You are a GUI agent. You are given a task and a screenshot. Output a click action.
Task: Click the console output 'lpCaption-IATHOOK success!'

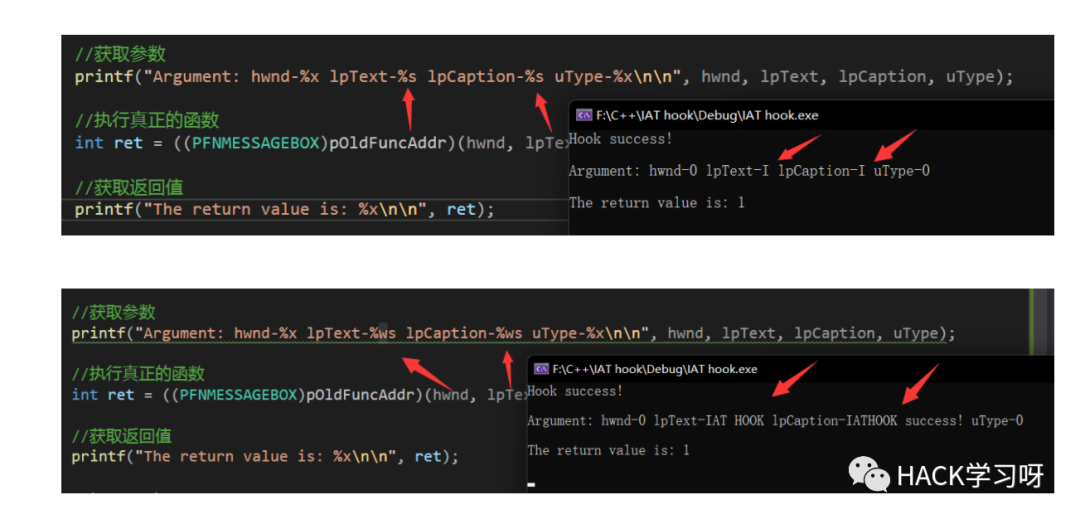point(867,420)
